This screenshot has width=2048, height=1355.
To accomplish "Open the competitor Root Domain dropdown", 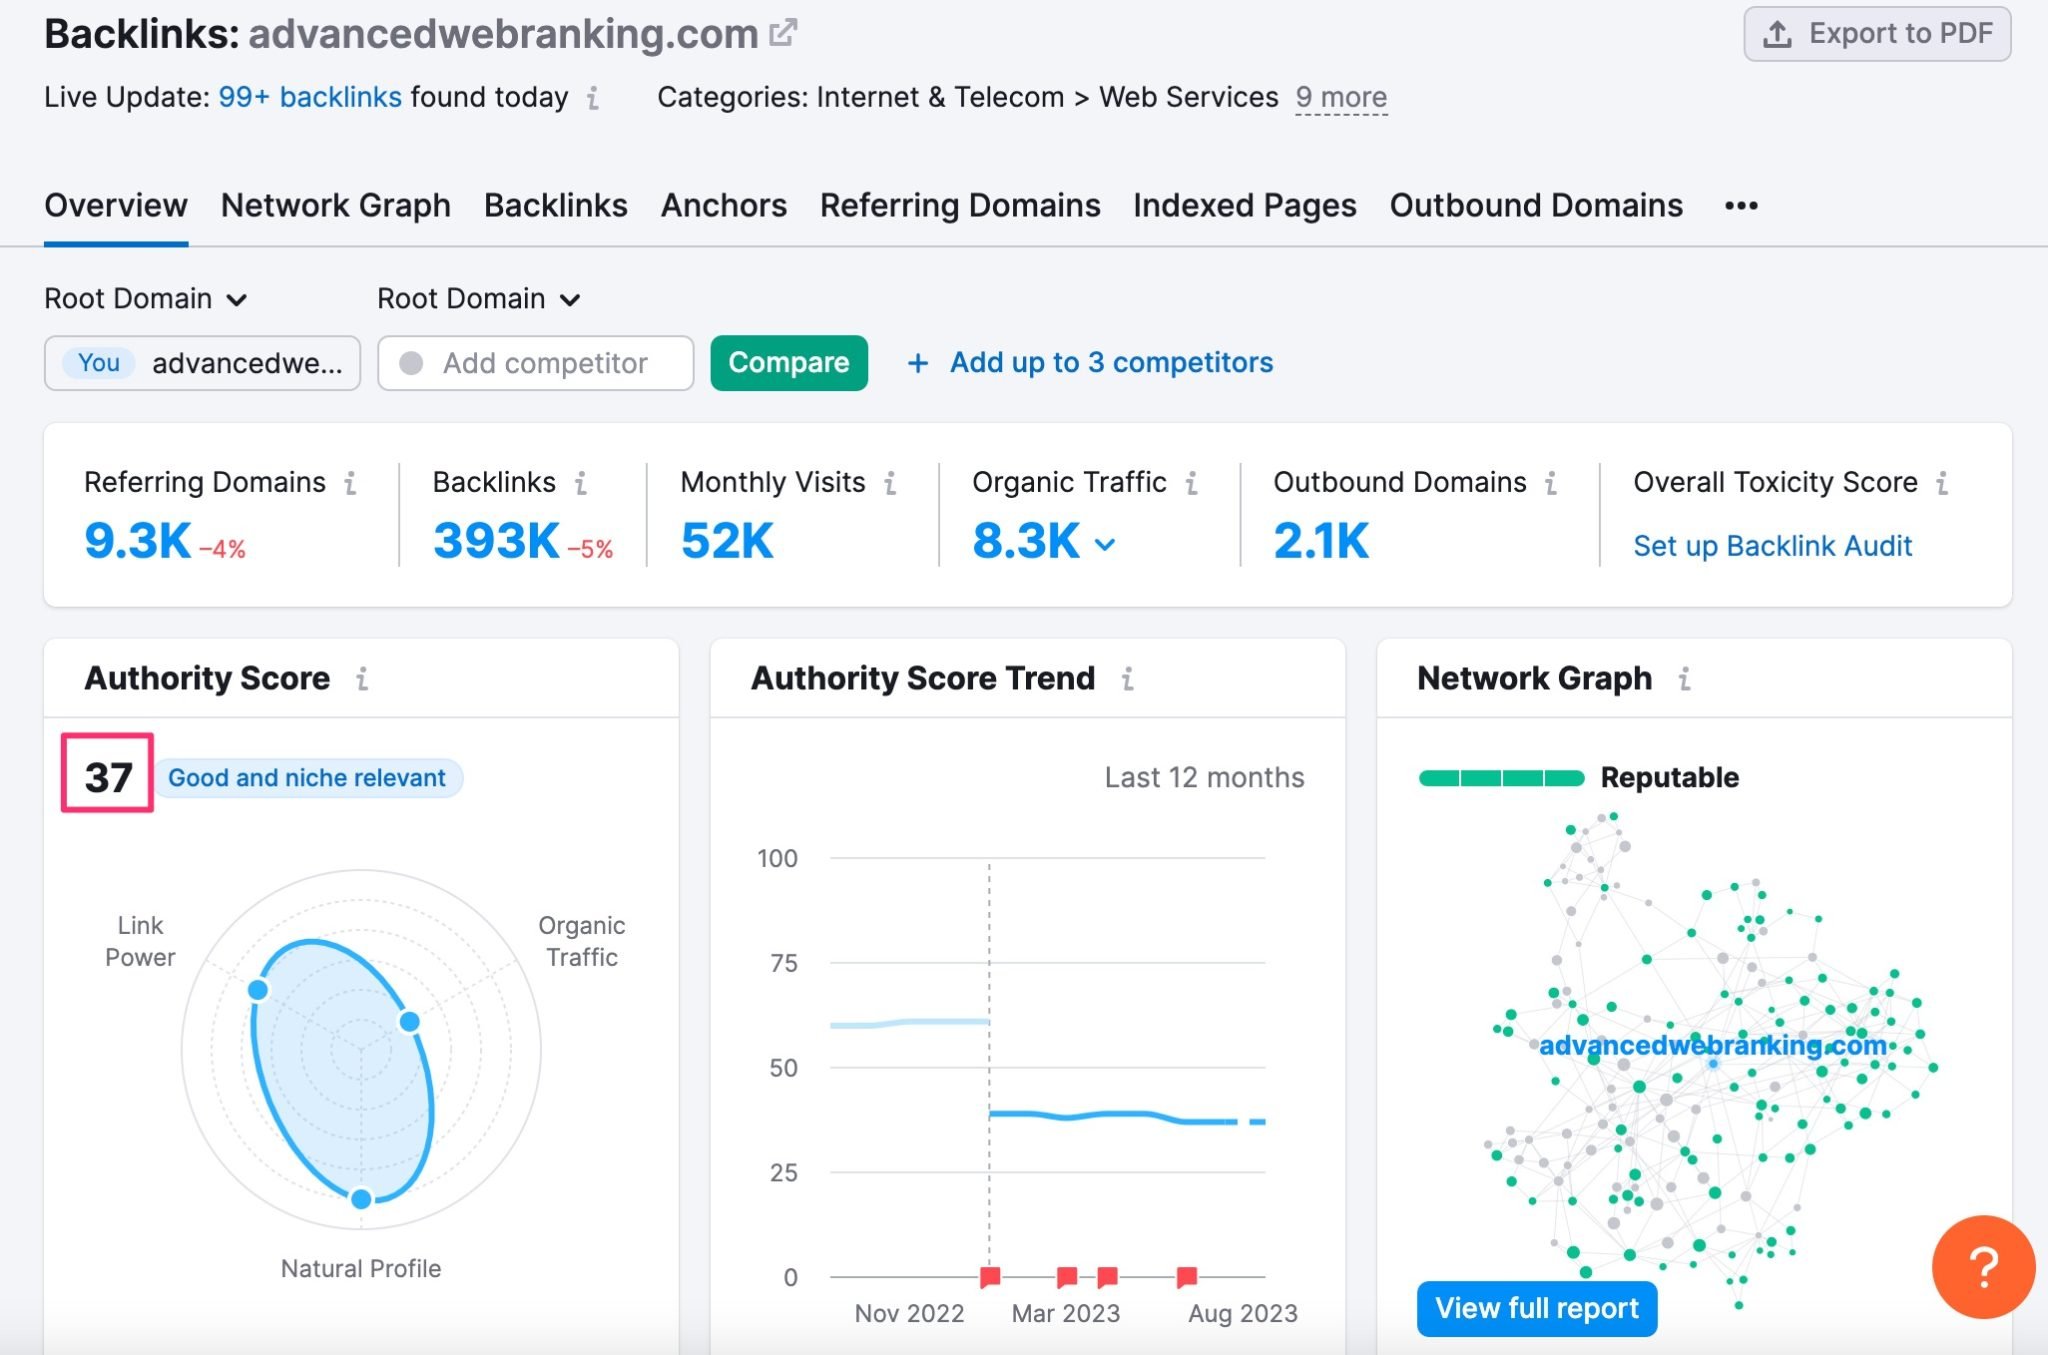I will (x=479, y=298).
